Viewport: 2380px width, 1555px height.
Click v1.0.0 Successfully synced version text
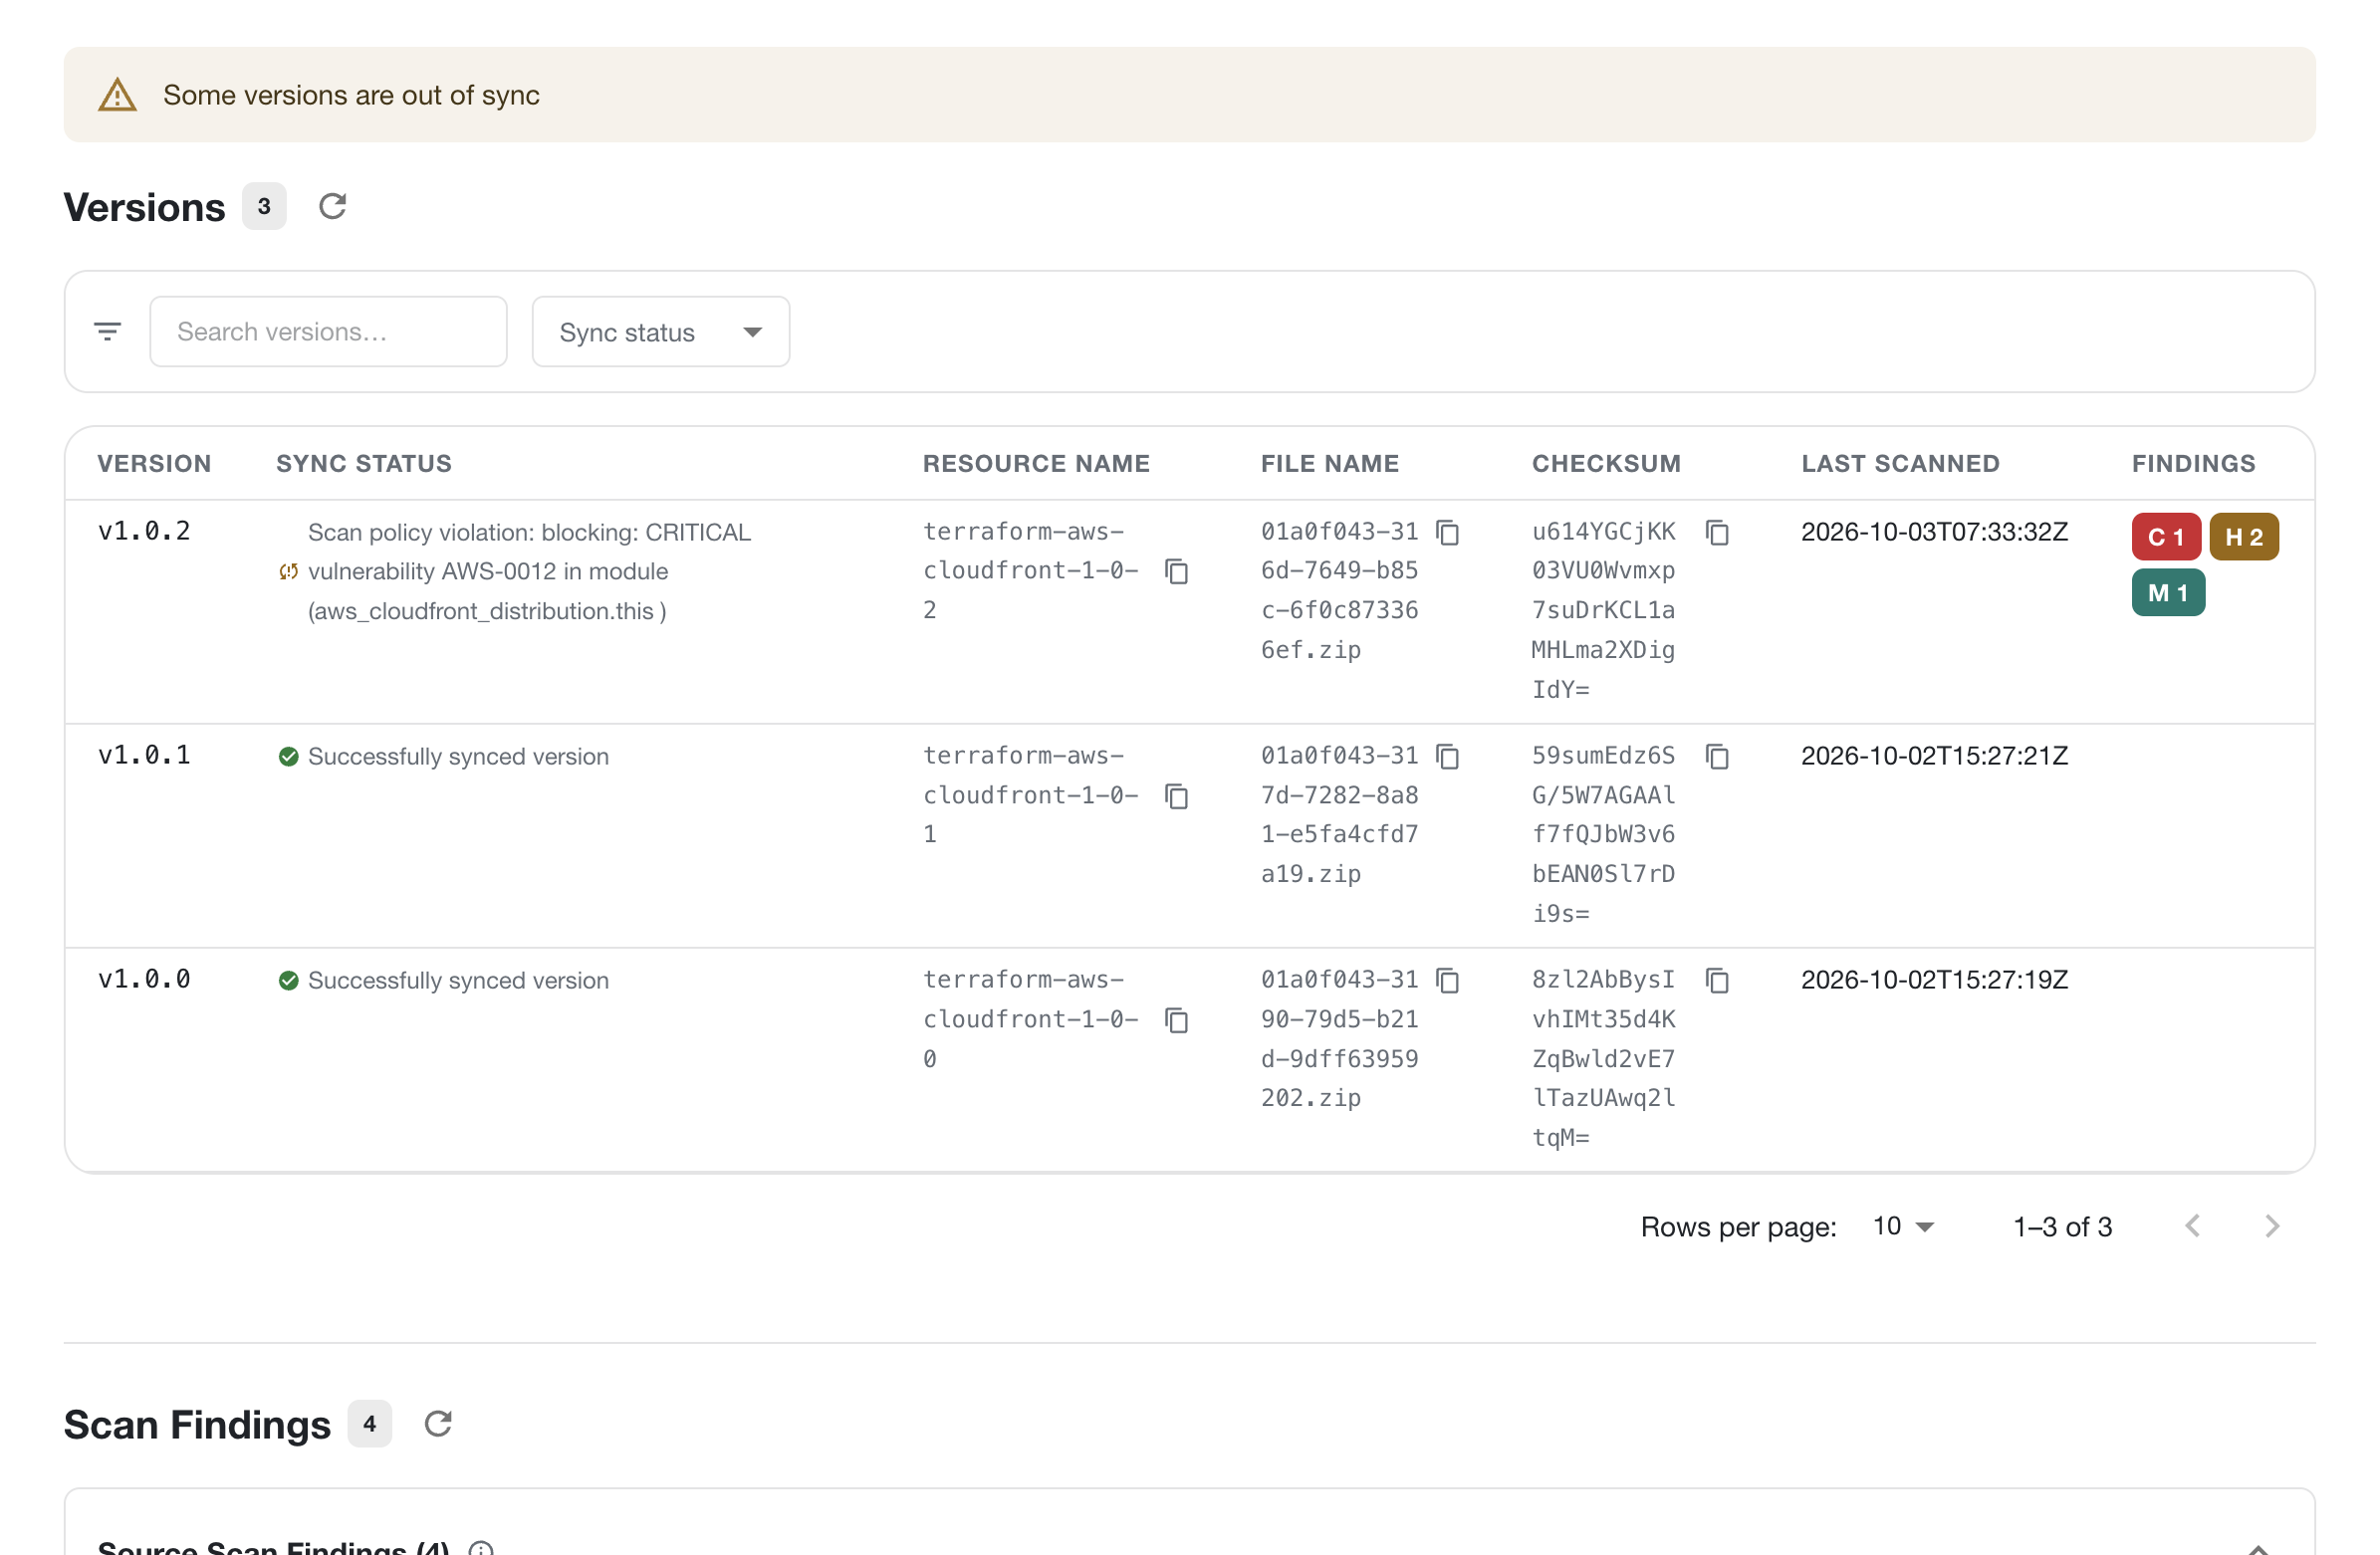[458, 981]
